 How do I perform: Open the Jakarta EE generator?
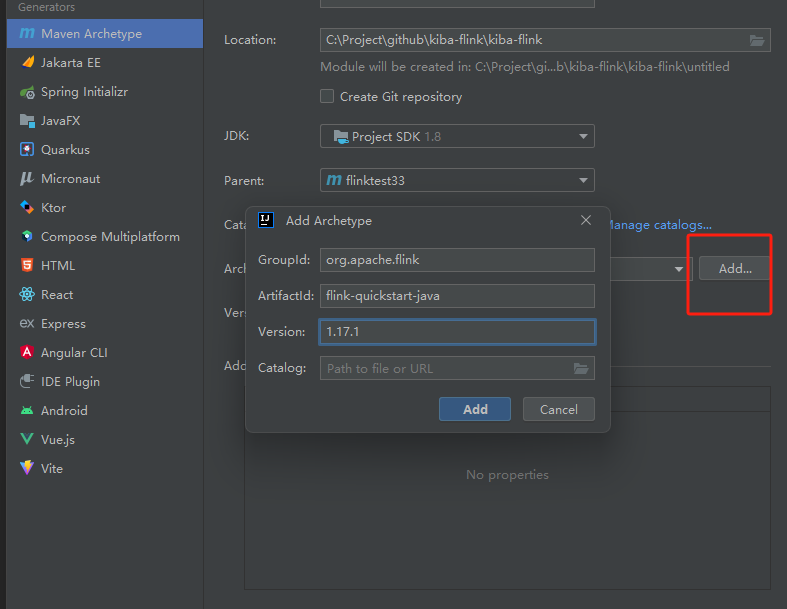tap(105, 62)
